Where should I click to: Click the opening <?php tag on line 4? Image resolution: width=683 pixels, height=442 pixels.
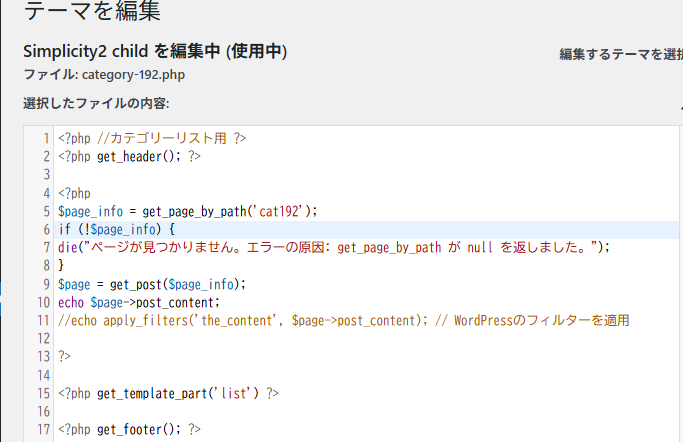pos(74,193)
